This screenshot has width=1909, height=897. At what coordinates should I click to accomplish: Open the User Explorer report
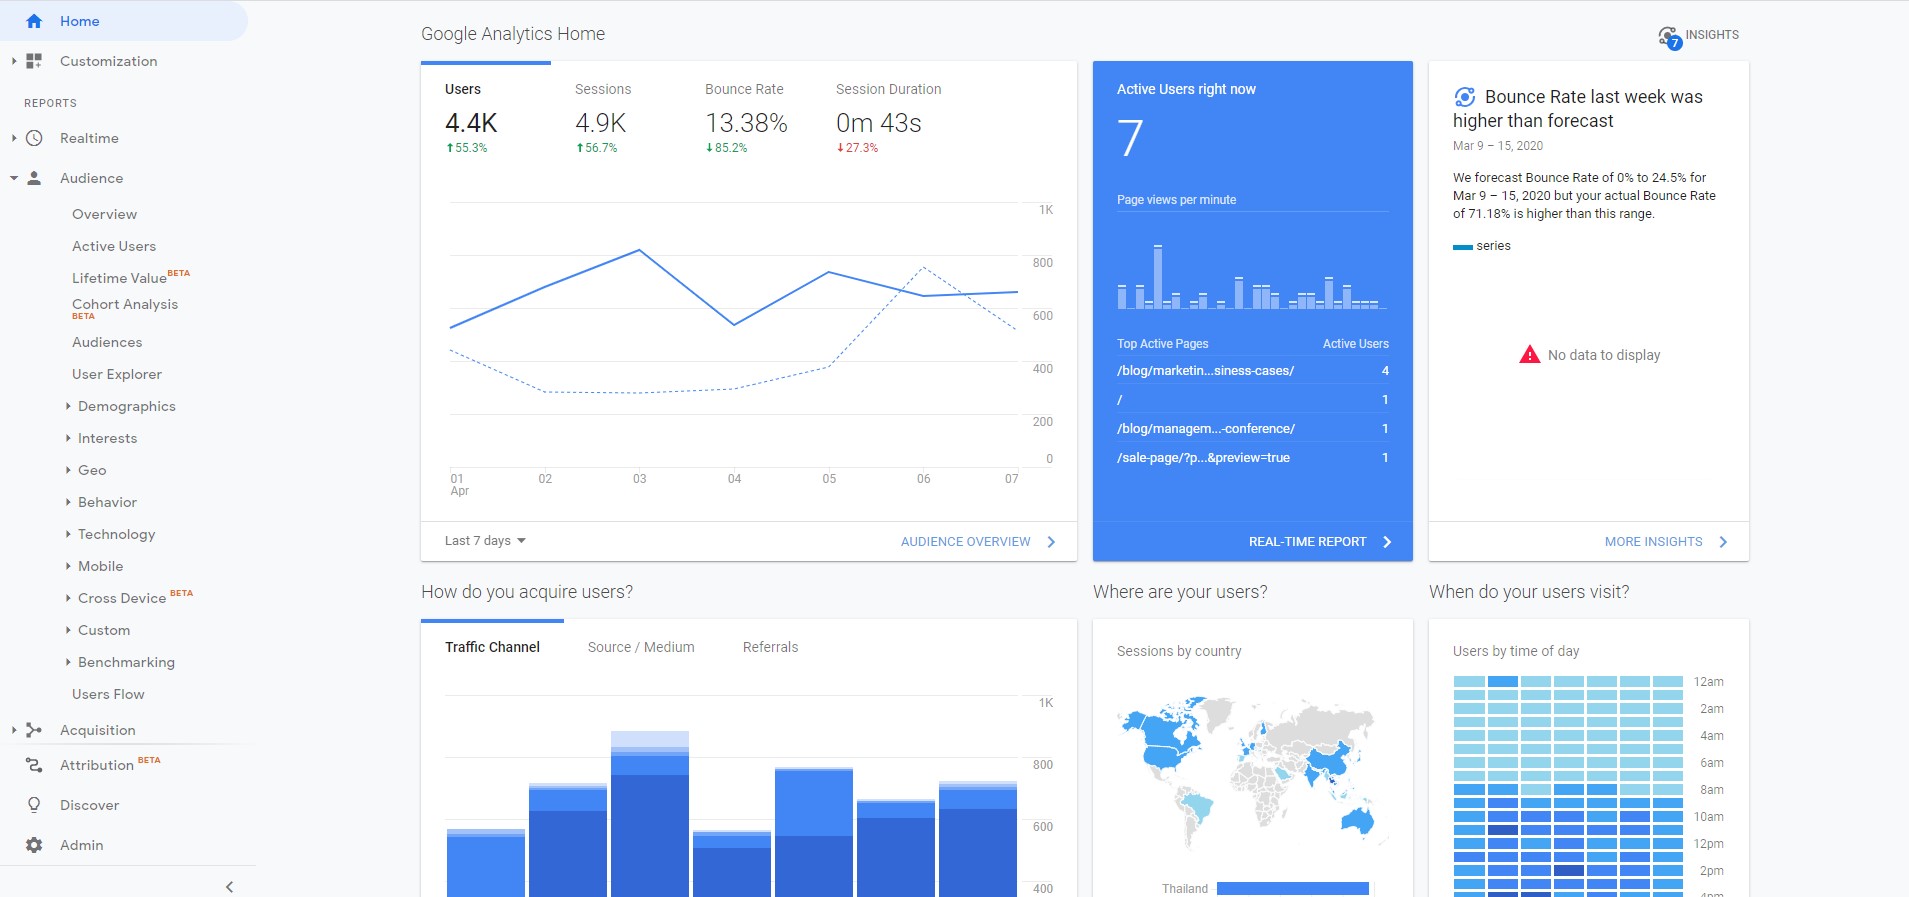tap(117, 374)
